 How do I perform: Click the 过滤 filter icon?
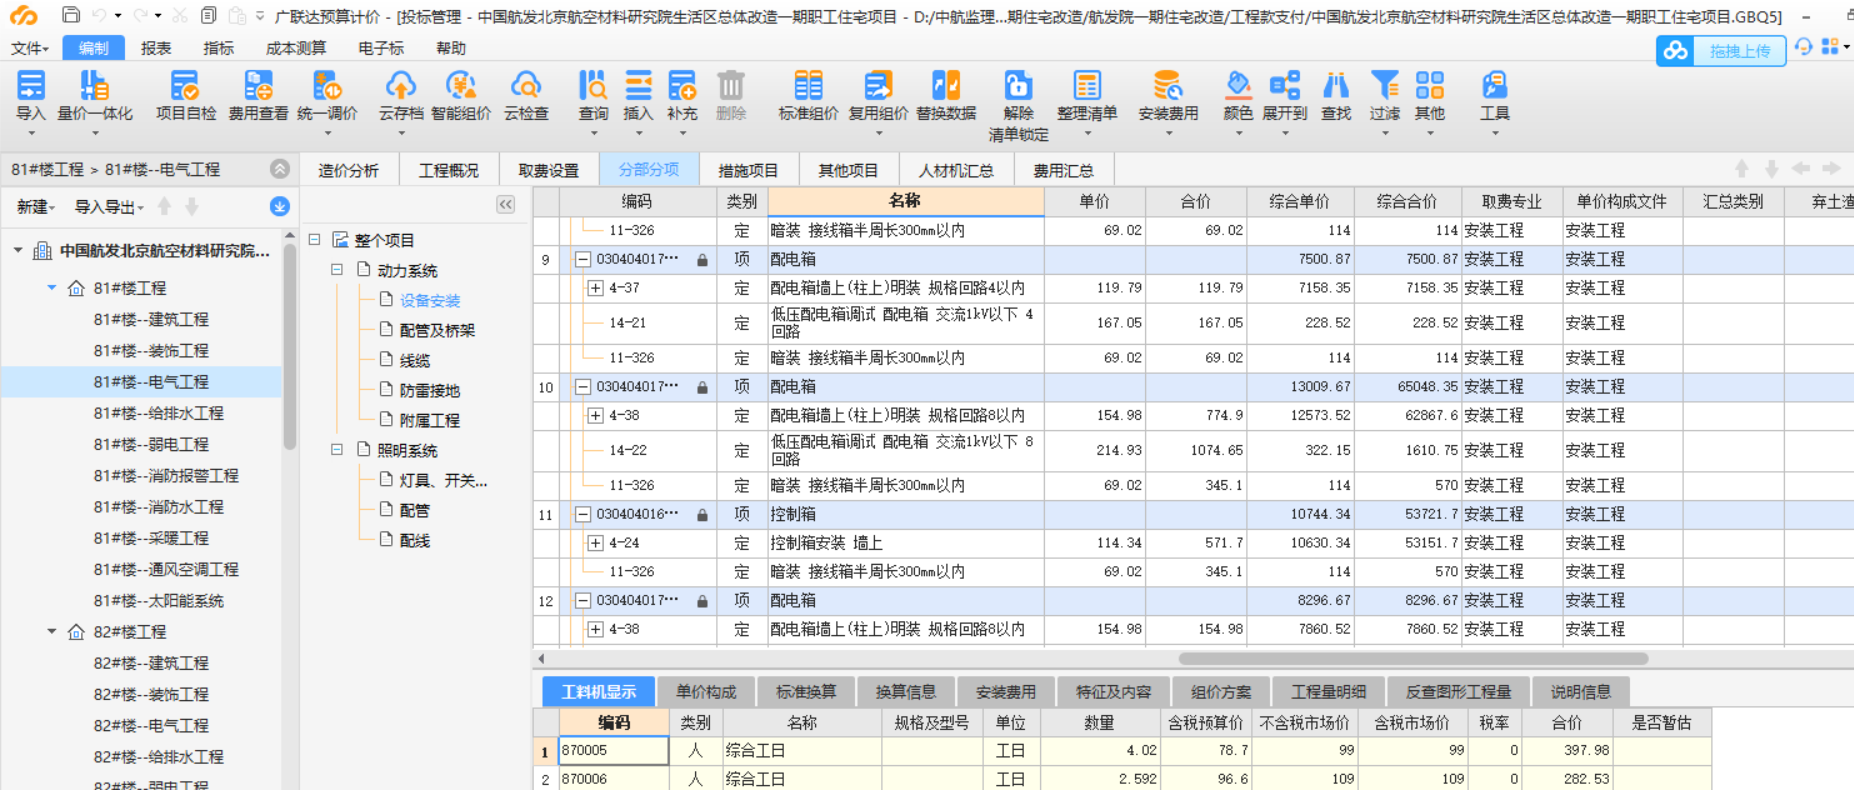(x=1385, y=86)
